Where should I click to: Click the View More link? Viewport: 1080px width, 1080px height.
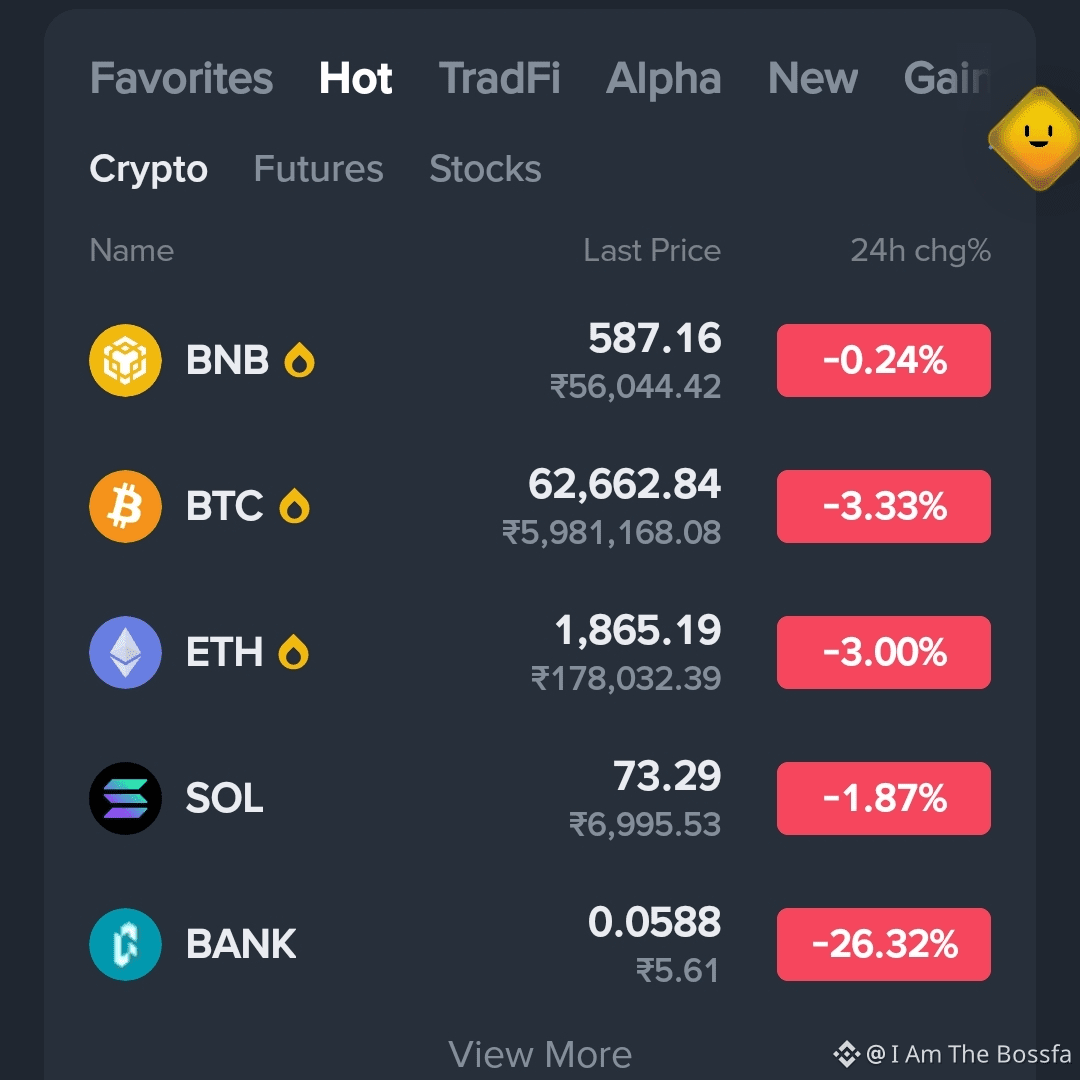(540, 1055)
